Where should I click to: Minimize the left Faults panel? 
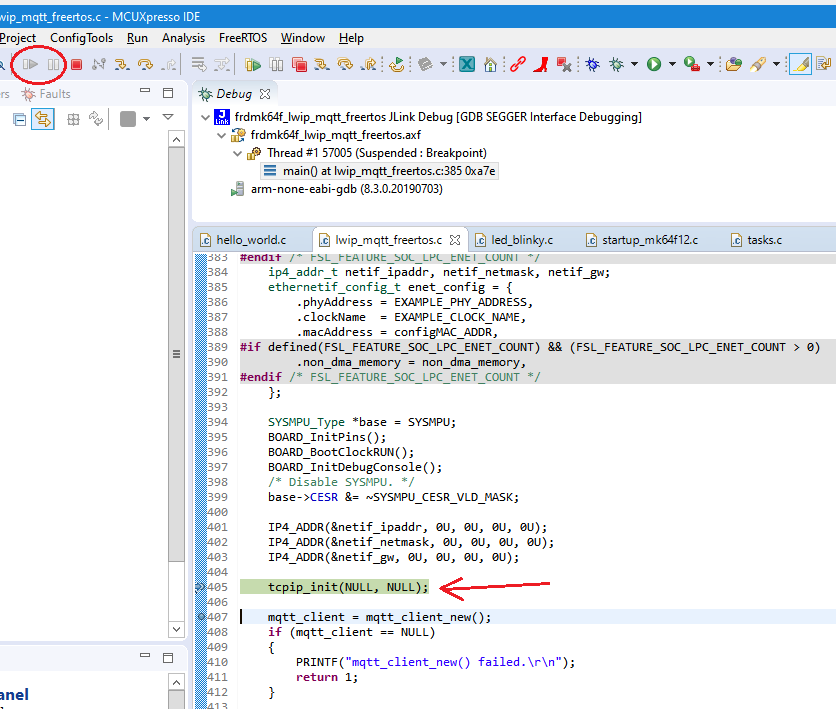(x=145, y=92)
